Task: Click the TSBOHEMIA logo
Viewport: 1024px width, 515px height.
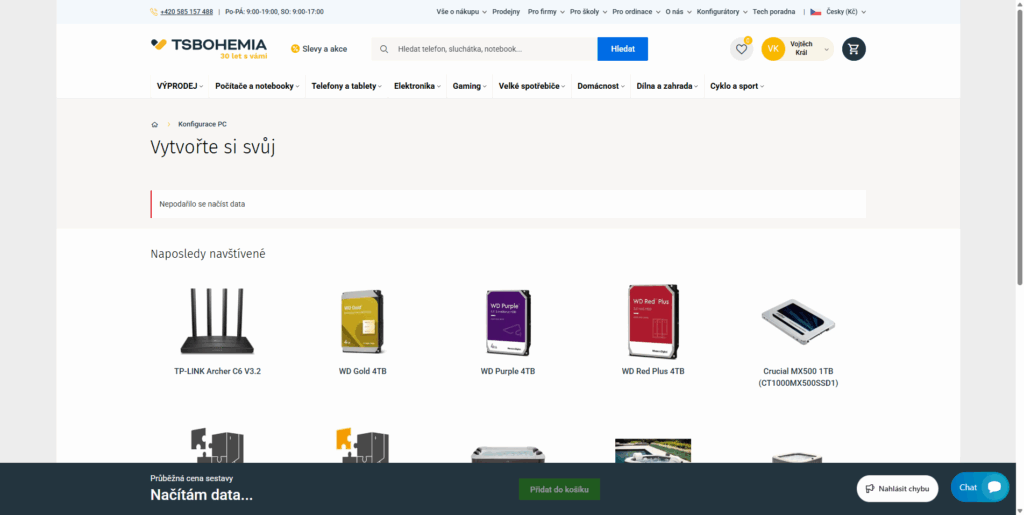Action: click(209, 48)
